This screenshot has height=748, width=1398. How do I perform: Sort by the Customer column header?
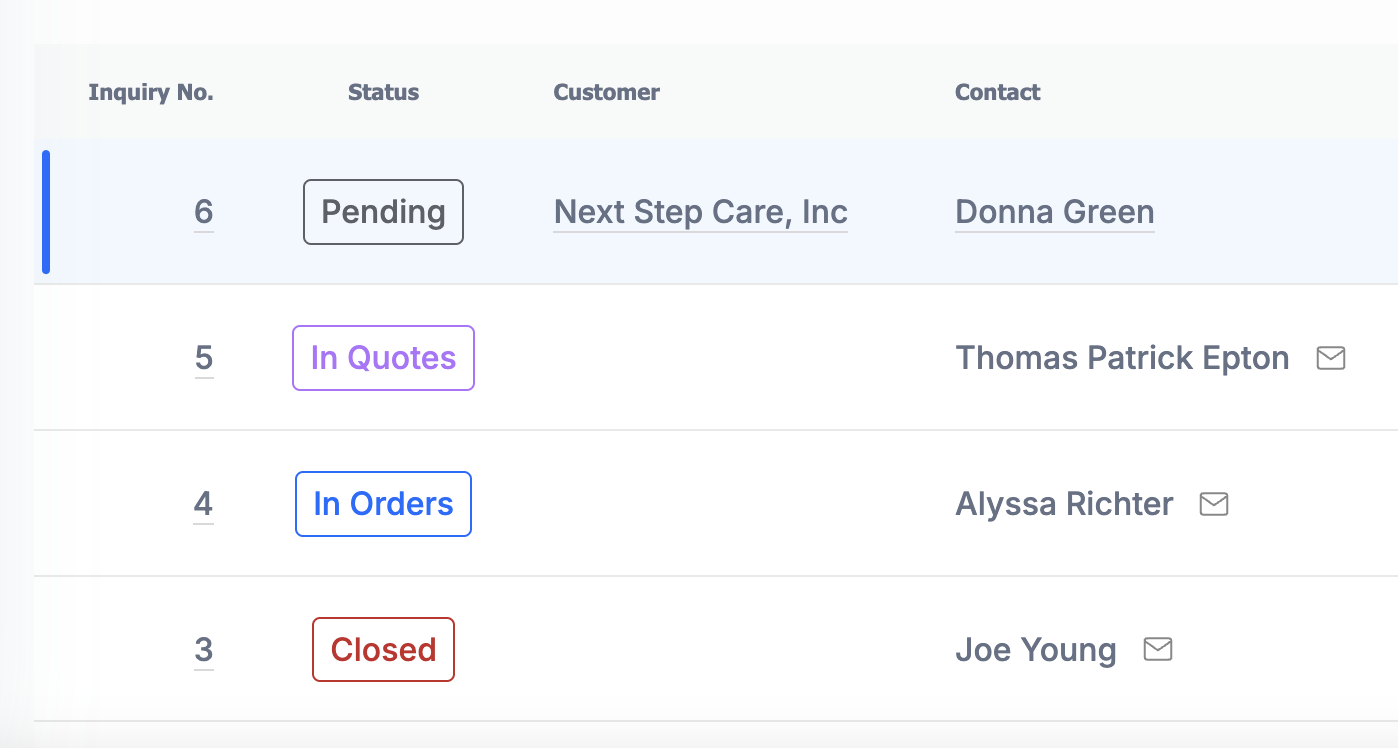[607, 93]
